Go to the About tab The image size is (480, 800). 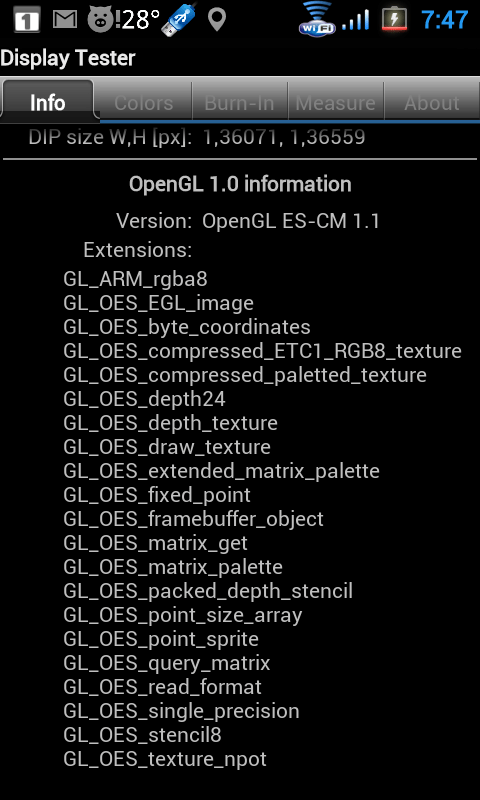point(432,103)
